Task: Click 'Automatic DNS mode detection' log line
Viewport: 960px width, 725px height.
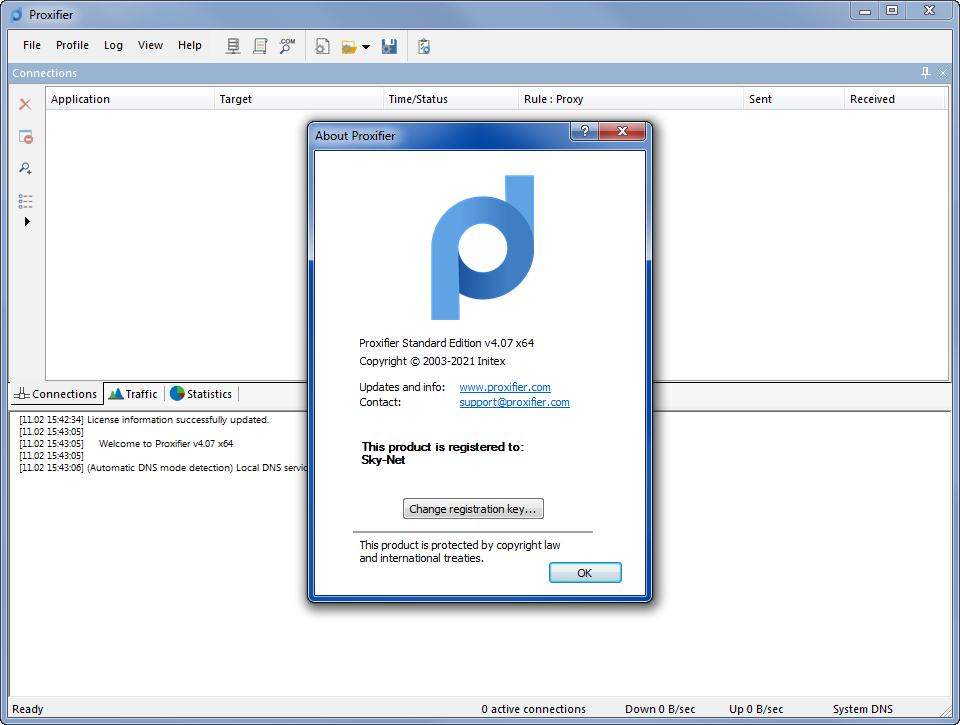Action: pos(163,467)
